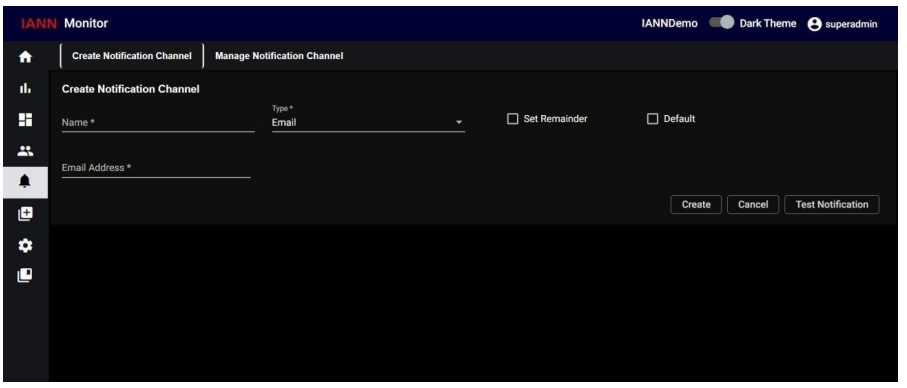Select the notification bell icon
This screenshot has width=907, height=388.
[25, 182]
